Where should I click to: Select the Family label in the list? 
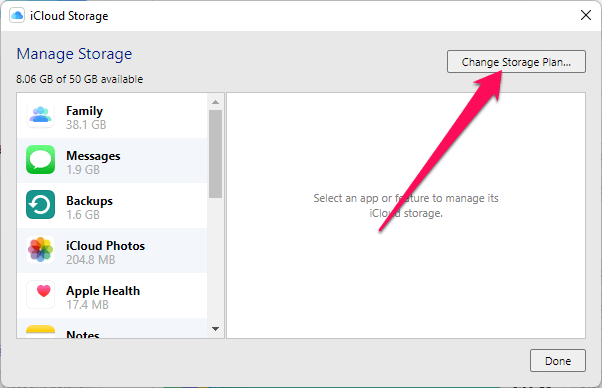pyautogui.click(x=84, y=111)
